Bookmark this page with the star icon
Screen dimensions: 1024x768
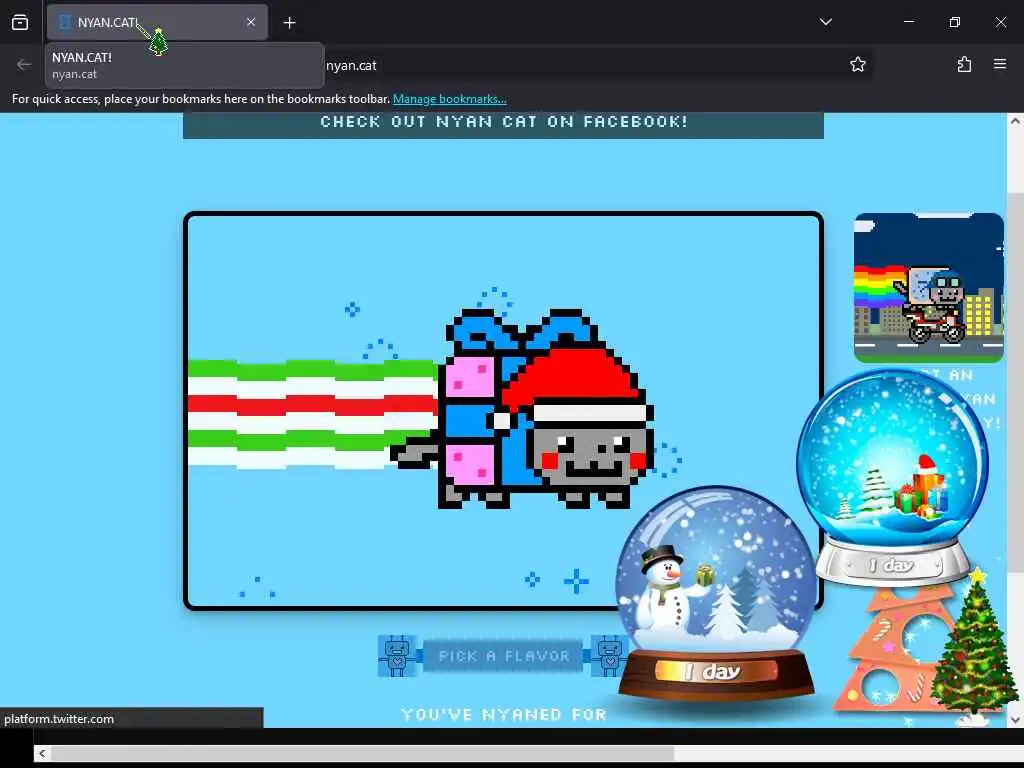point(857,64)
